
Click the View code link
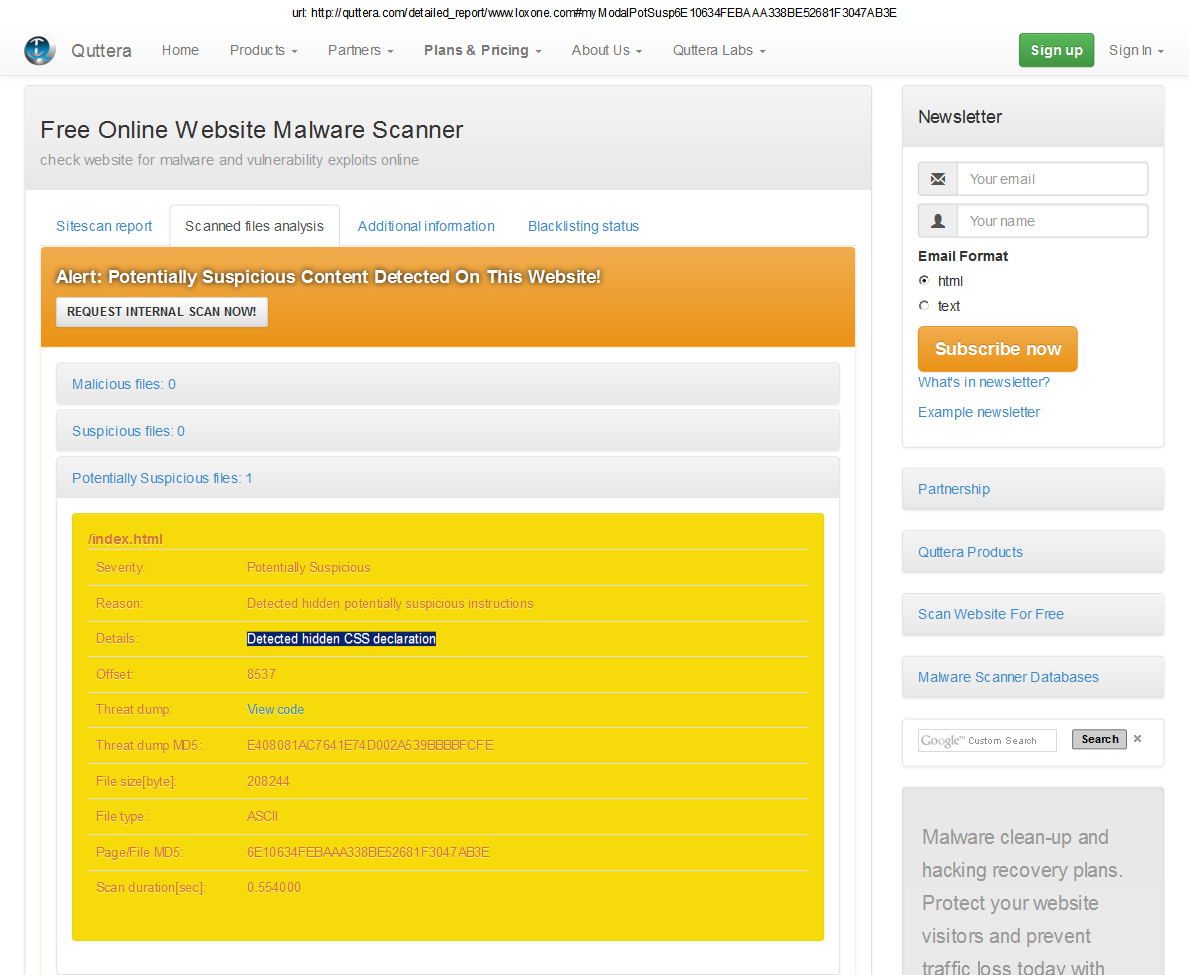(x=275, y=709)
